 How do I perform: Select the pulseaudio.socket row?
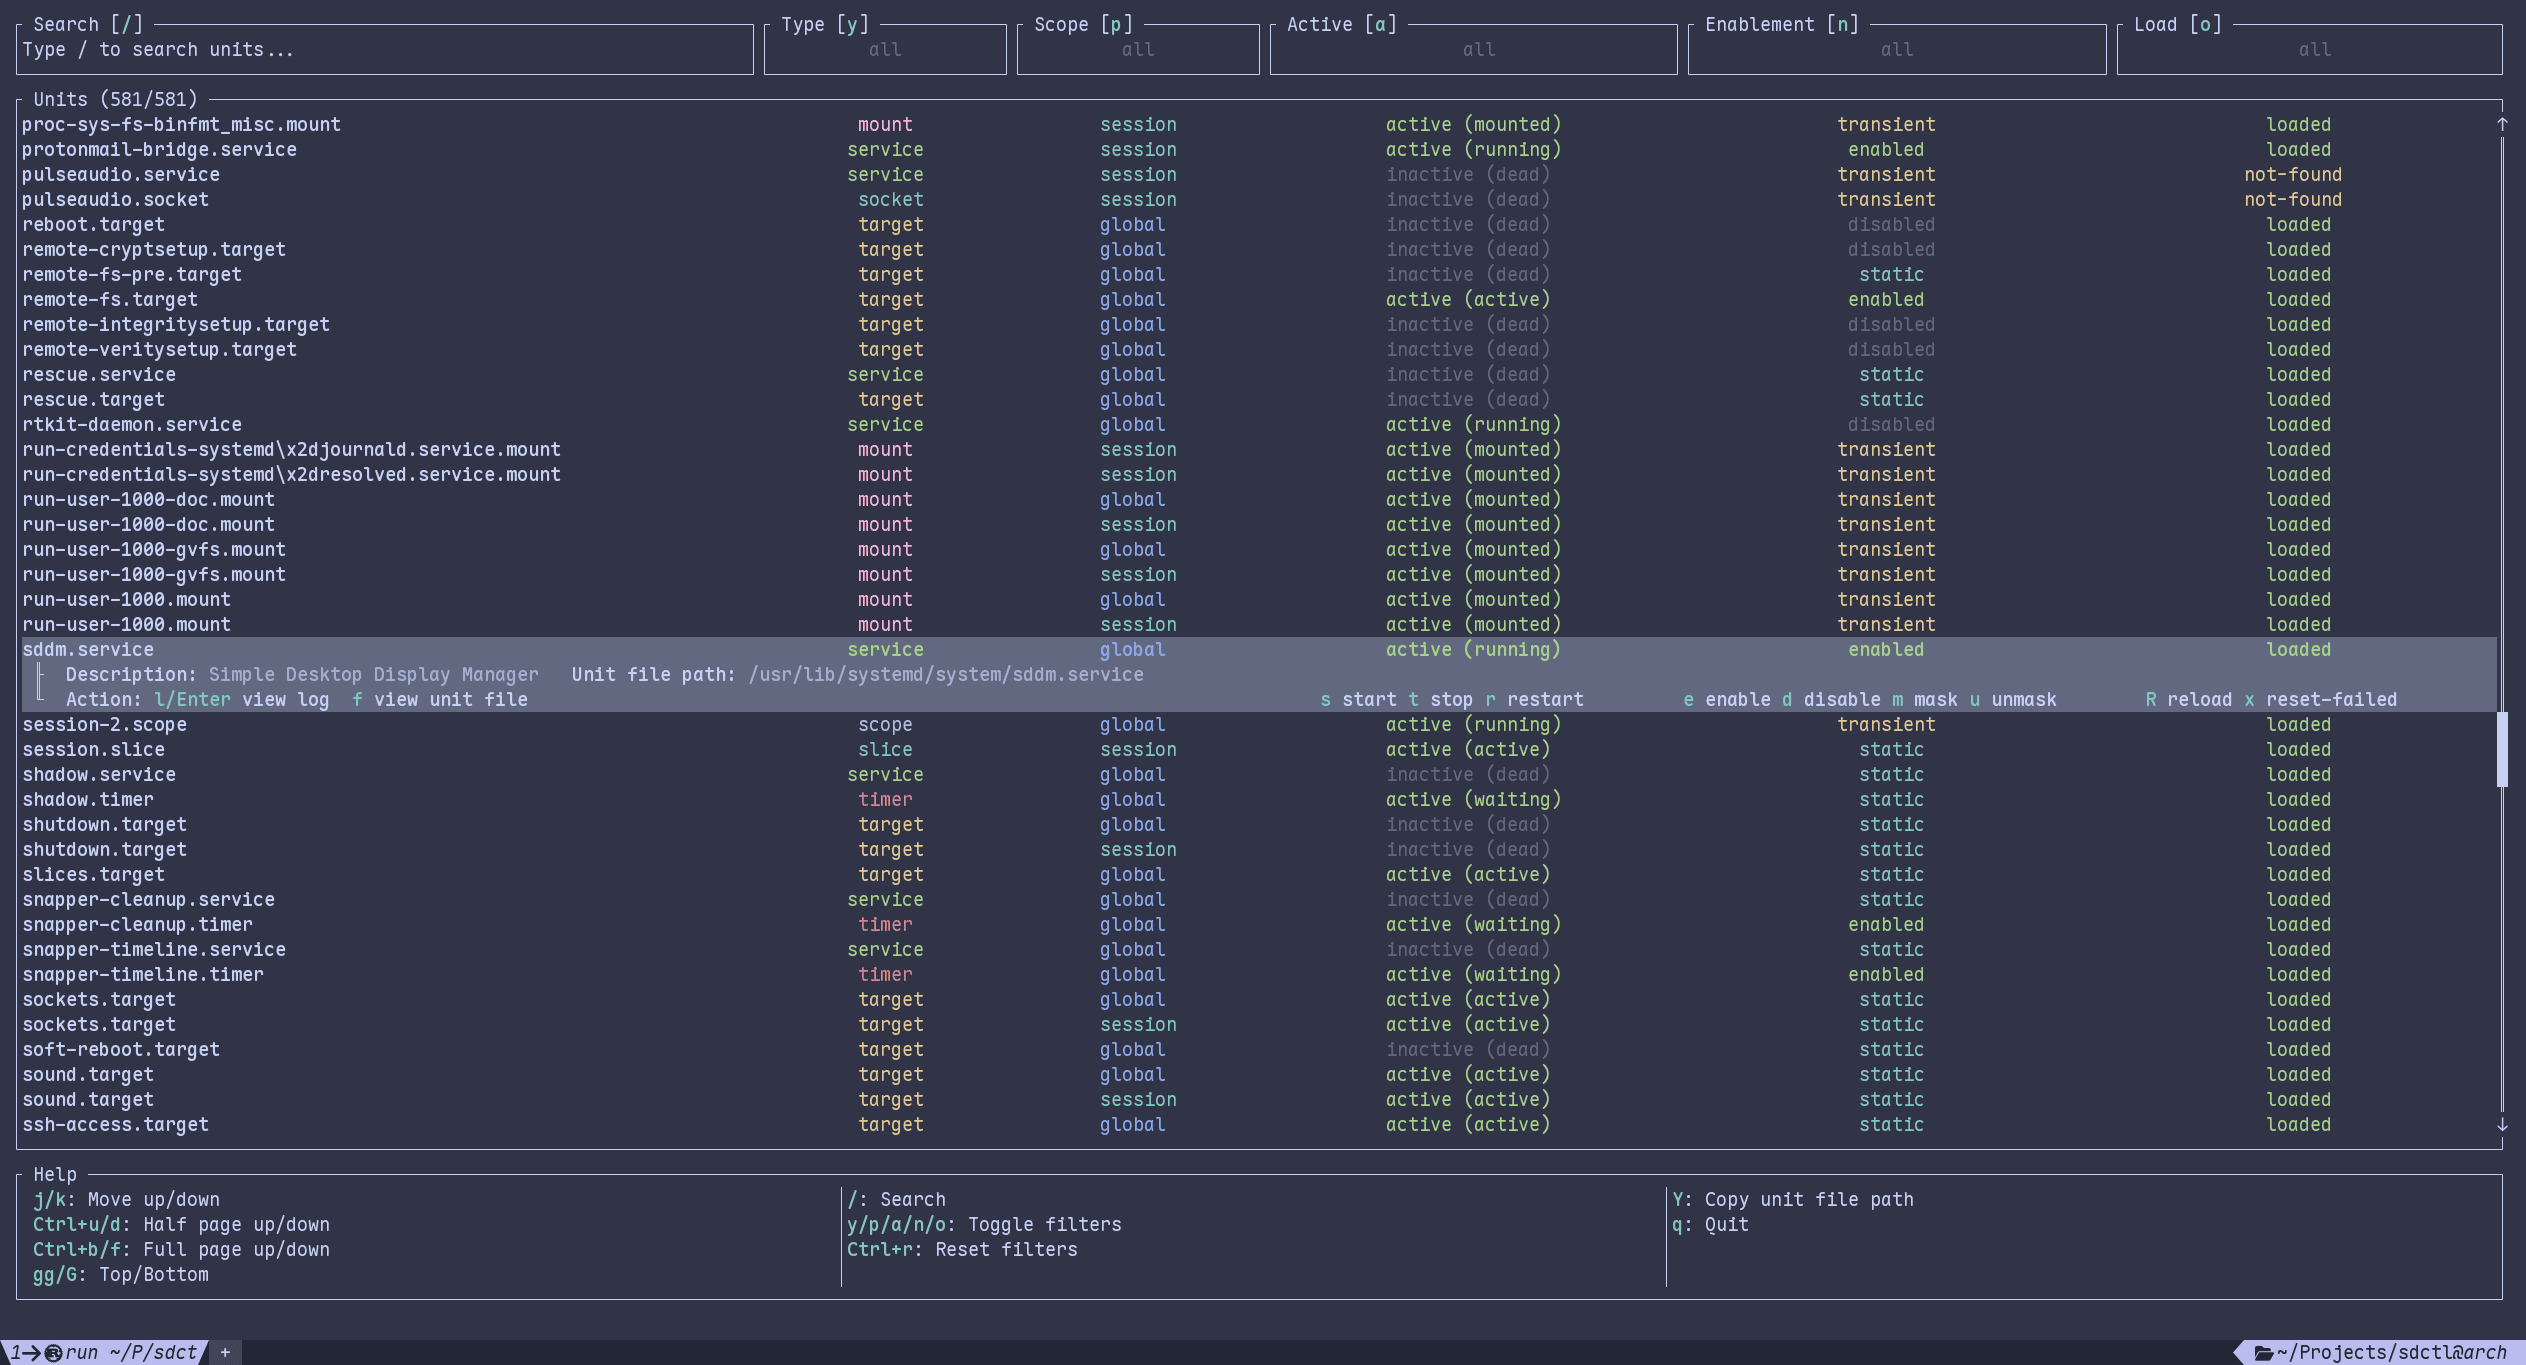coord(1259,199)
